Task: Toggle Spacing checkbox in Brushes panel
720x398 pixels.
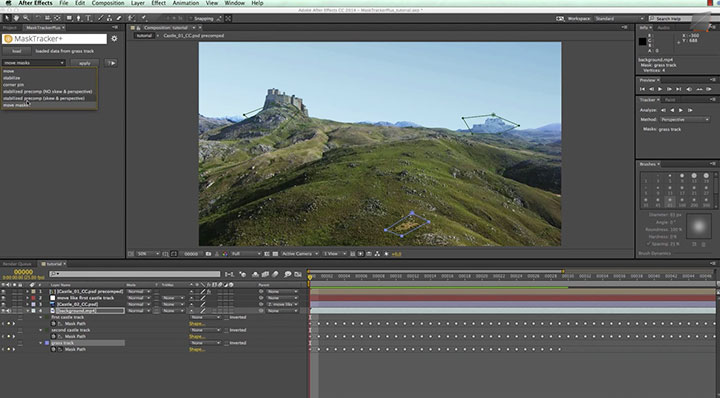Action: coord(649,244)
